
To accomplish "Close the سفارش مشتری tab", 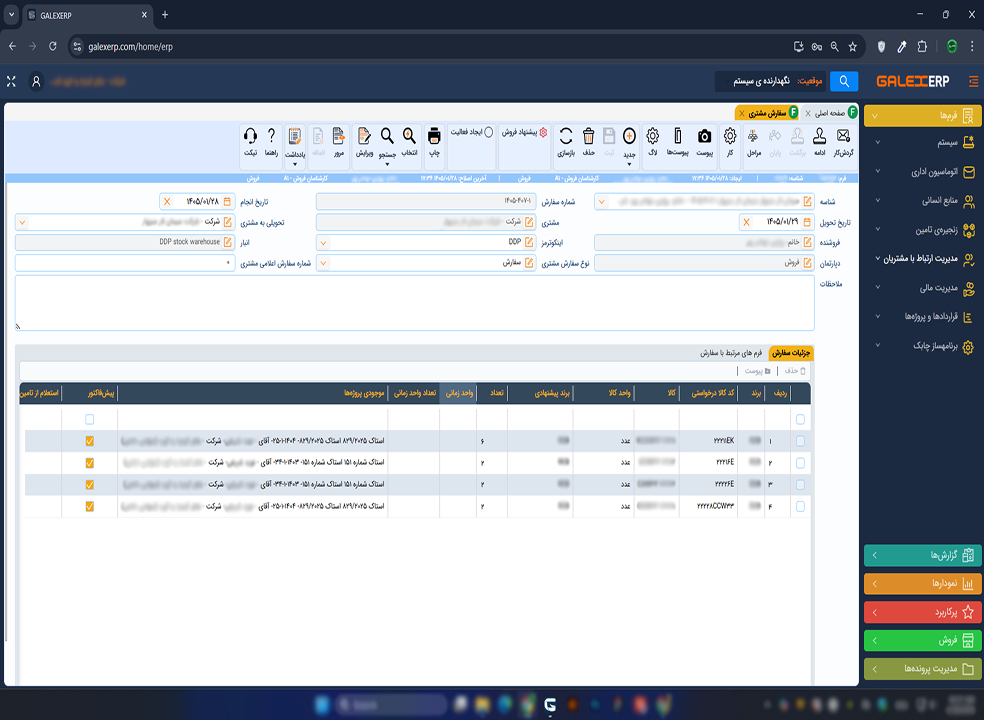I will click(x=742, y=114).
